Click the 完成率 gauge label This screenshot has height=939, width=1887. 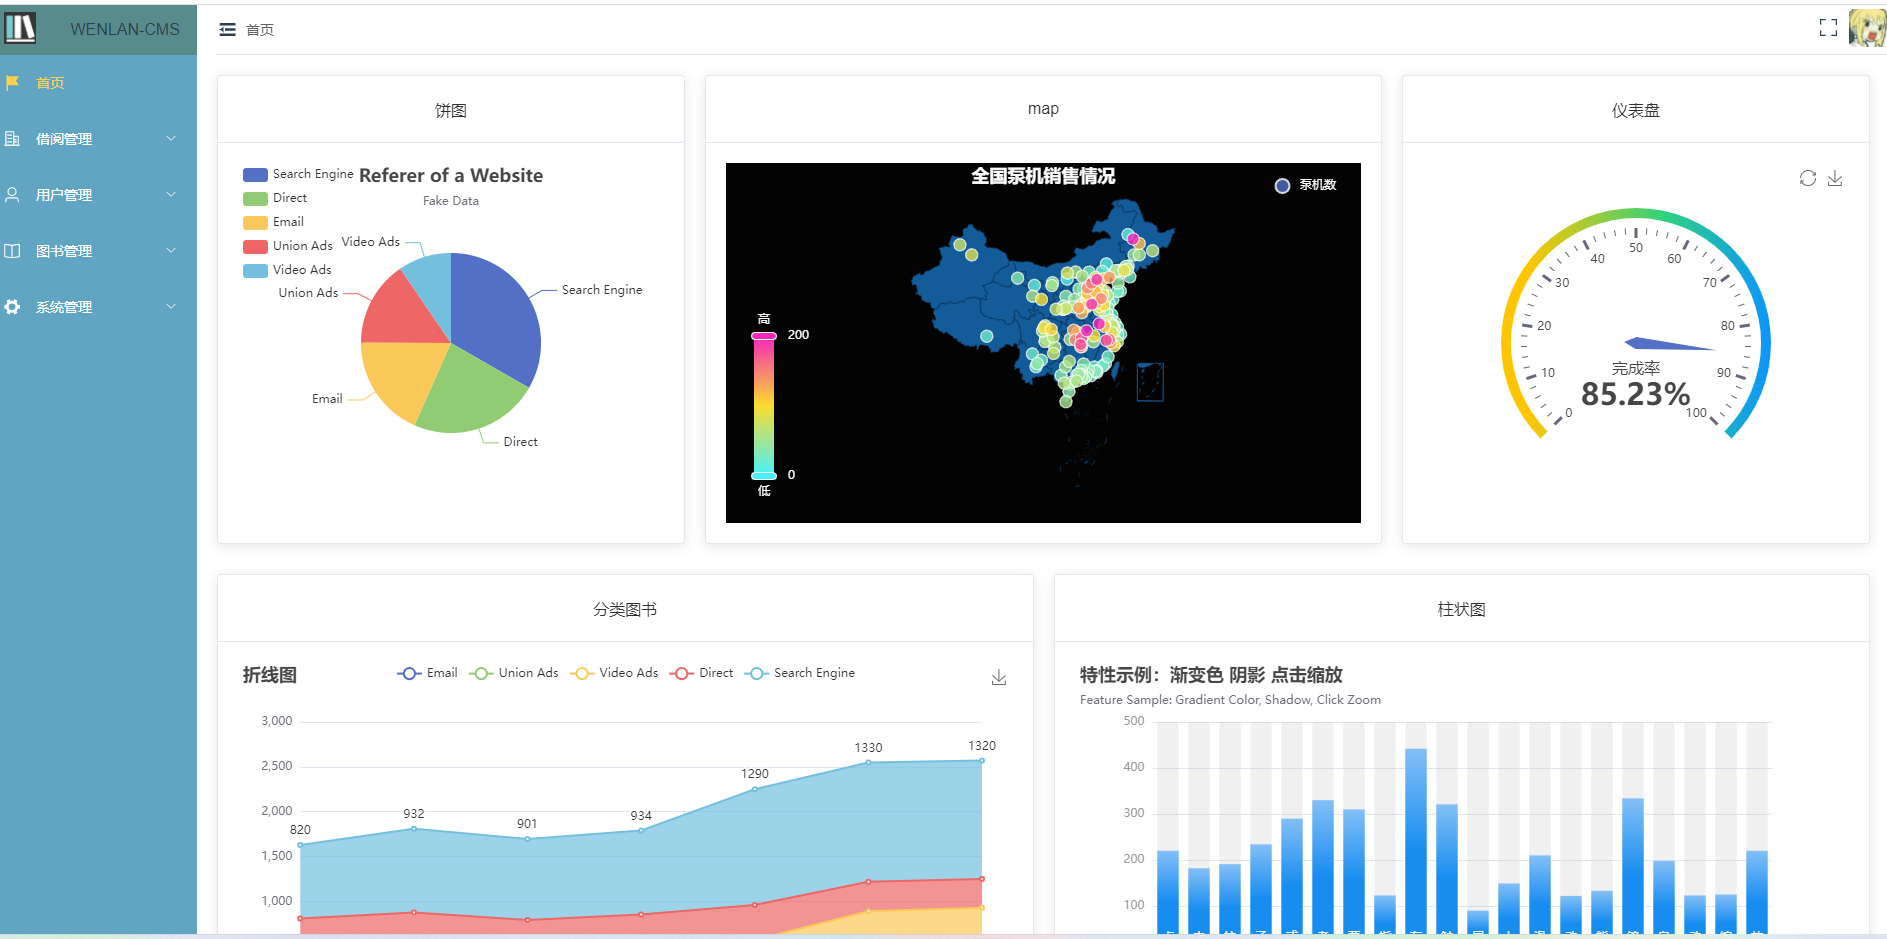[x=1636, y=369]
